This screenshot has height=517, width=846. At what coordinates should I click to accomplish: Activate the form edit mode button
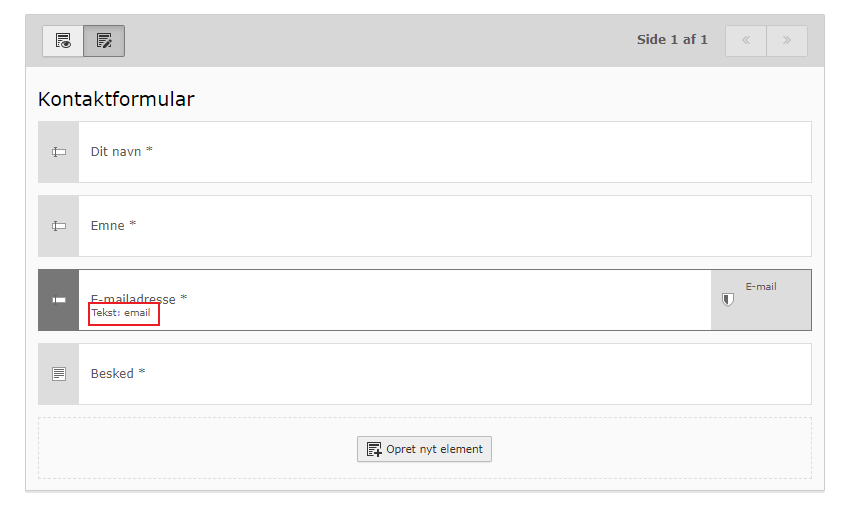(104, 41)
